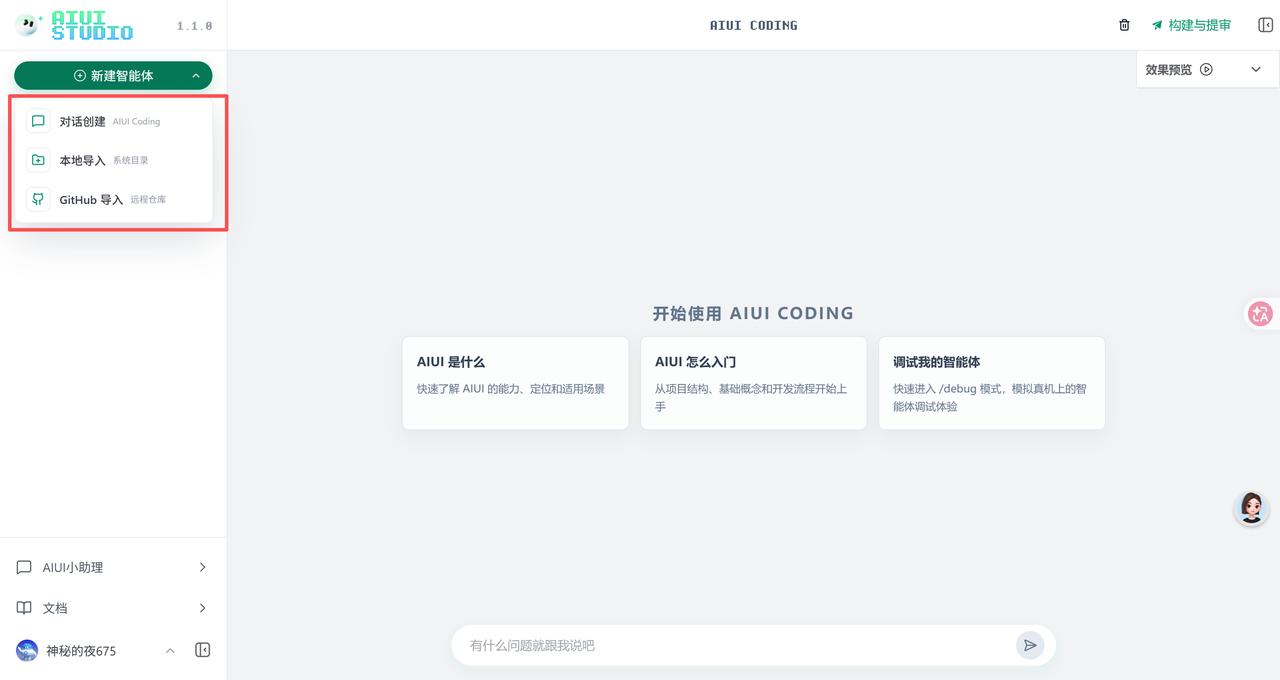
Task: Click the username 神秘的夜675
Action: [x=81, y=651]
